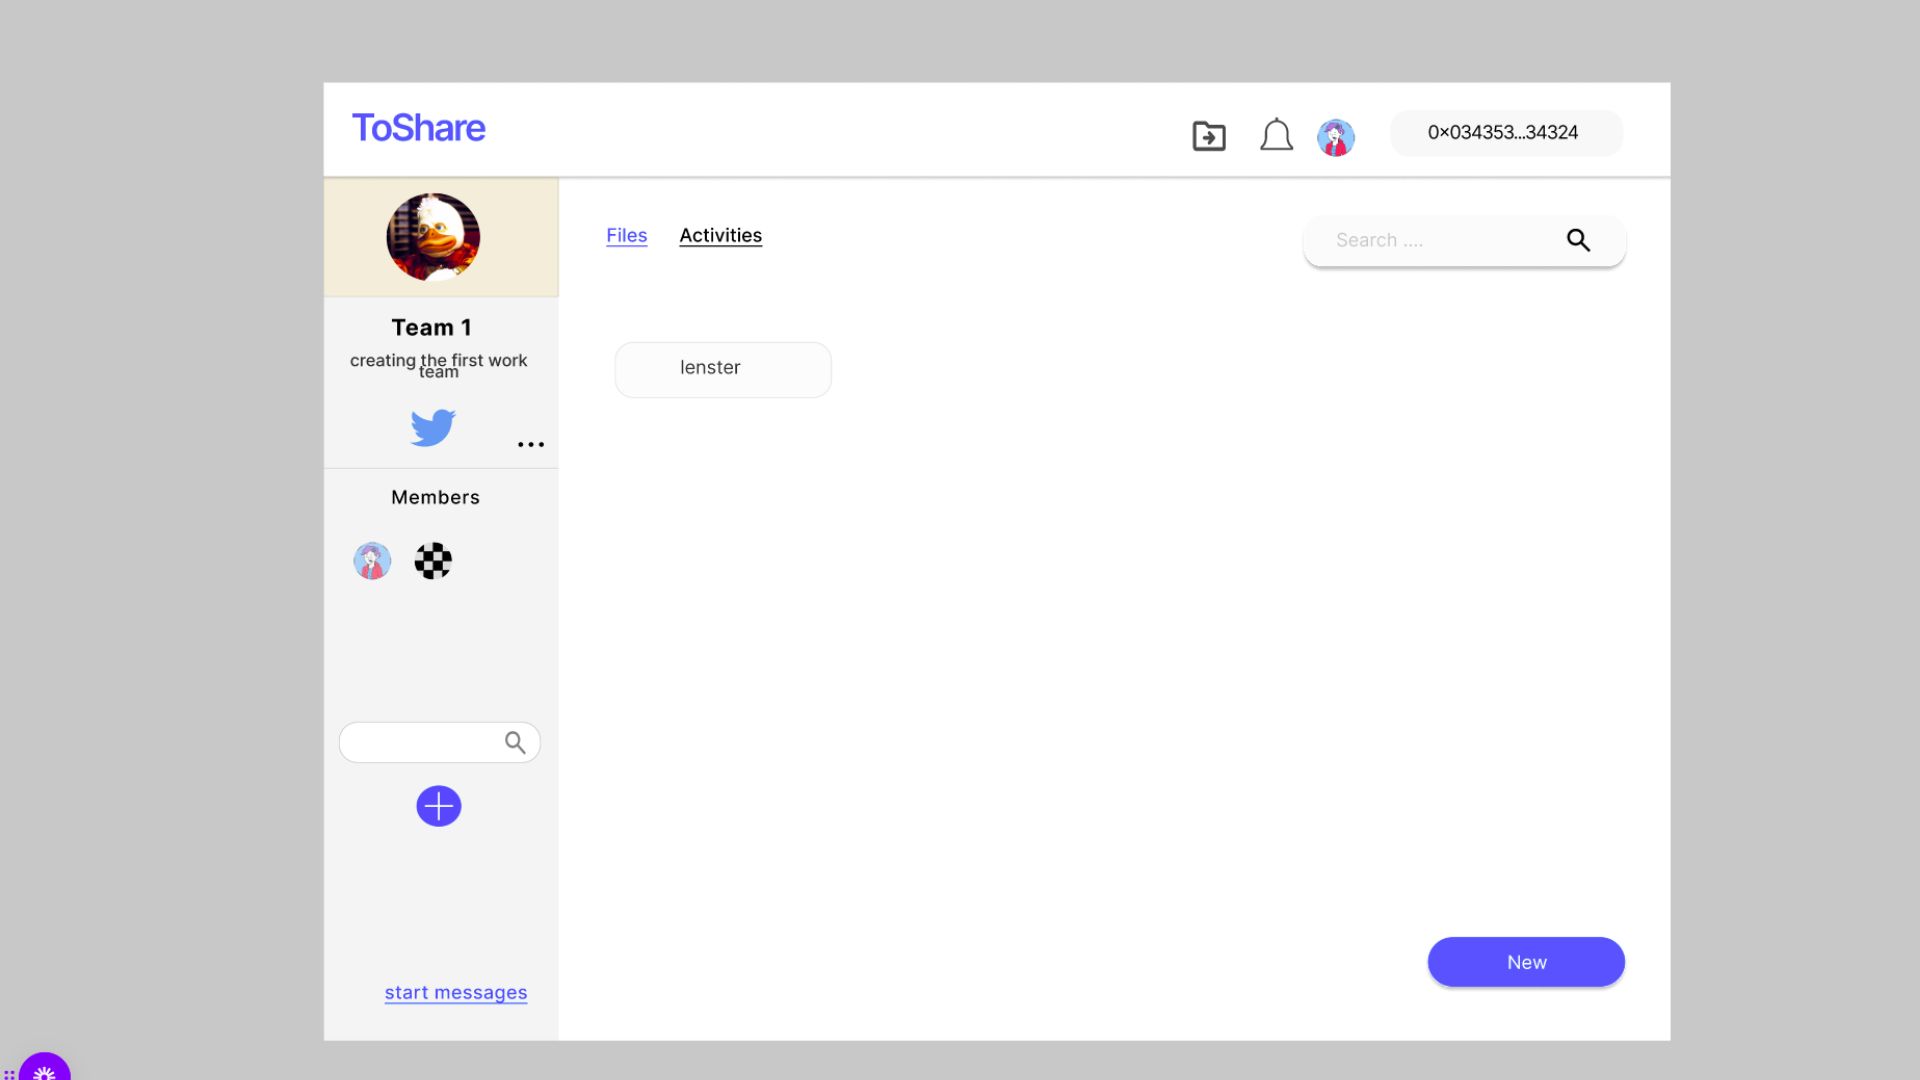The width and height of the screenshot is (1920, 1080).
Task: Click the checkerboard second member avatar
Action: (x=431, y=559)
